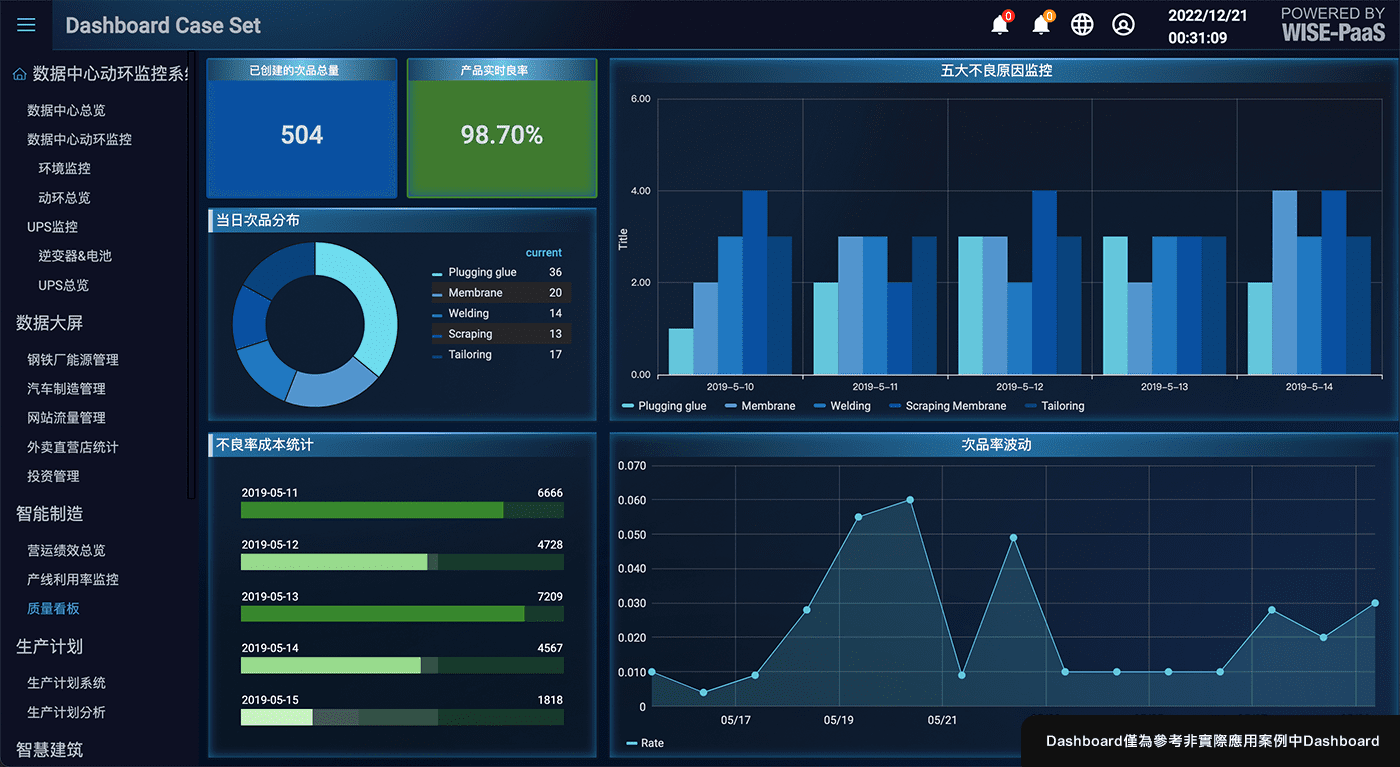Open 钢铁厂能源管理 menu item

pyautogui.click(x=73, y=360)
